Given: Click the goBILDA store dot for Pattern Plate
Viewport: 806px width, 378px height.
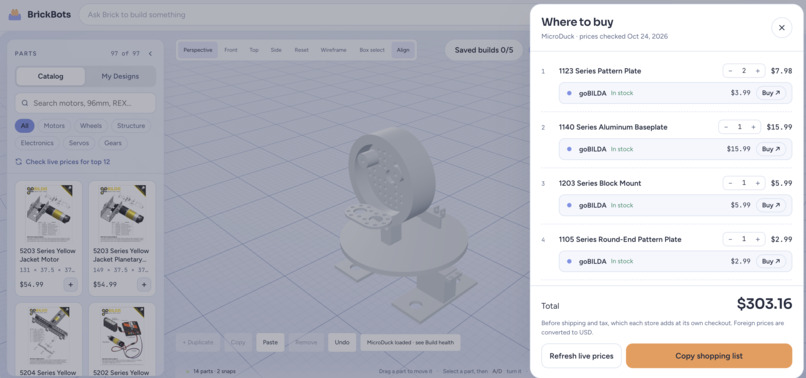Looking at the screenshot, I should (569, 93).
